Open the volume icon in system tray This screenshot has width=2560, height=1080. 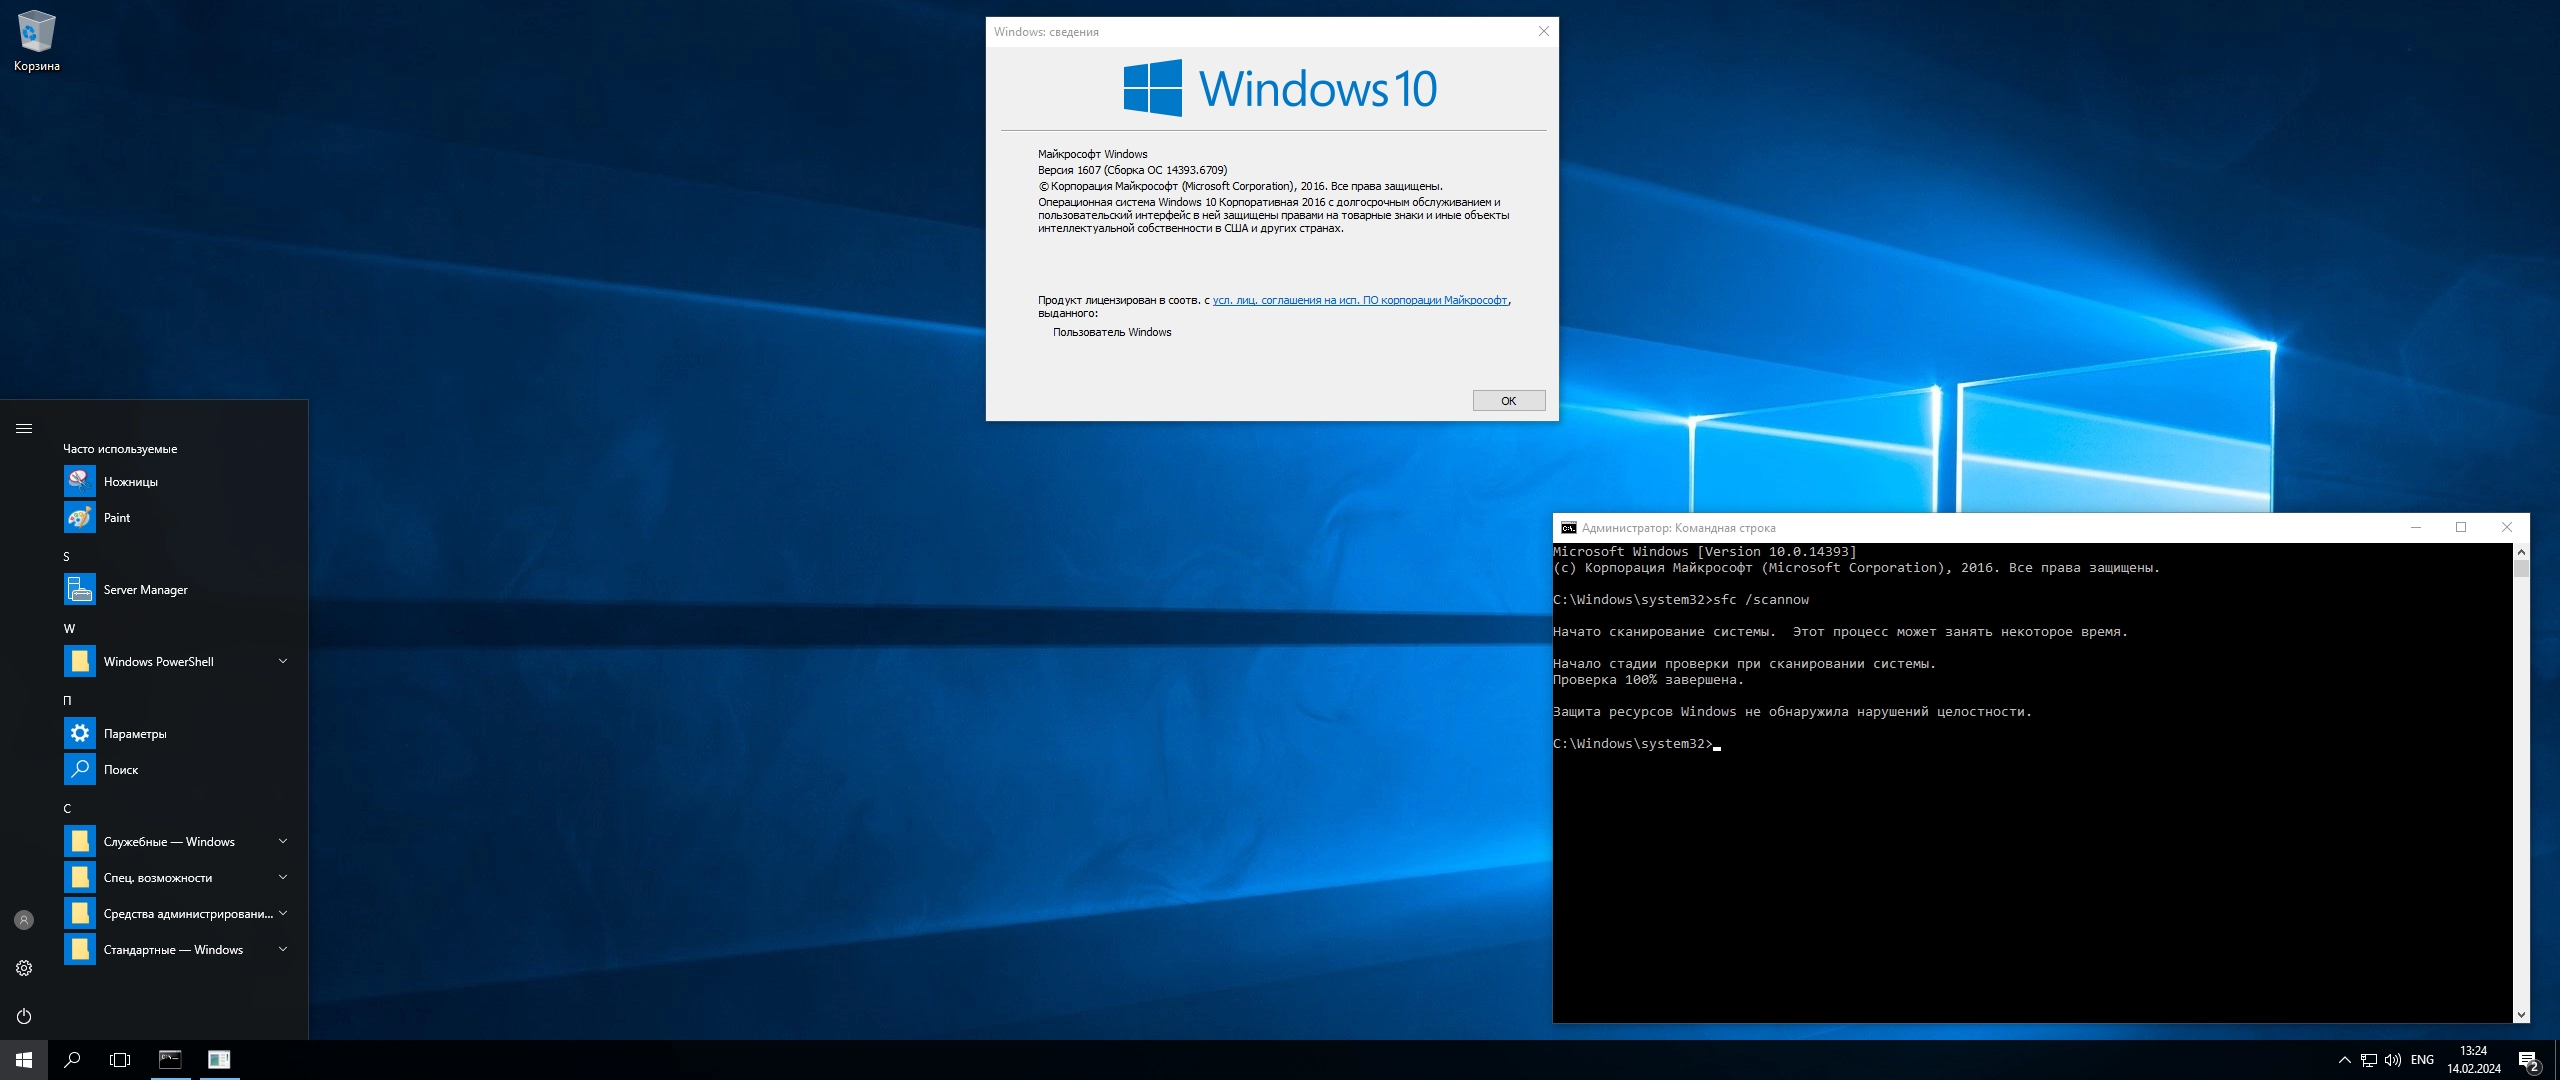pos(2392,1060)
